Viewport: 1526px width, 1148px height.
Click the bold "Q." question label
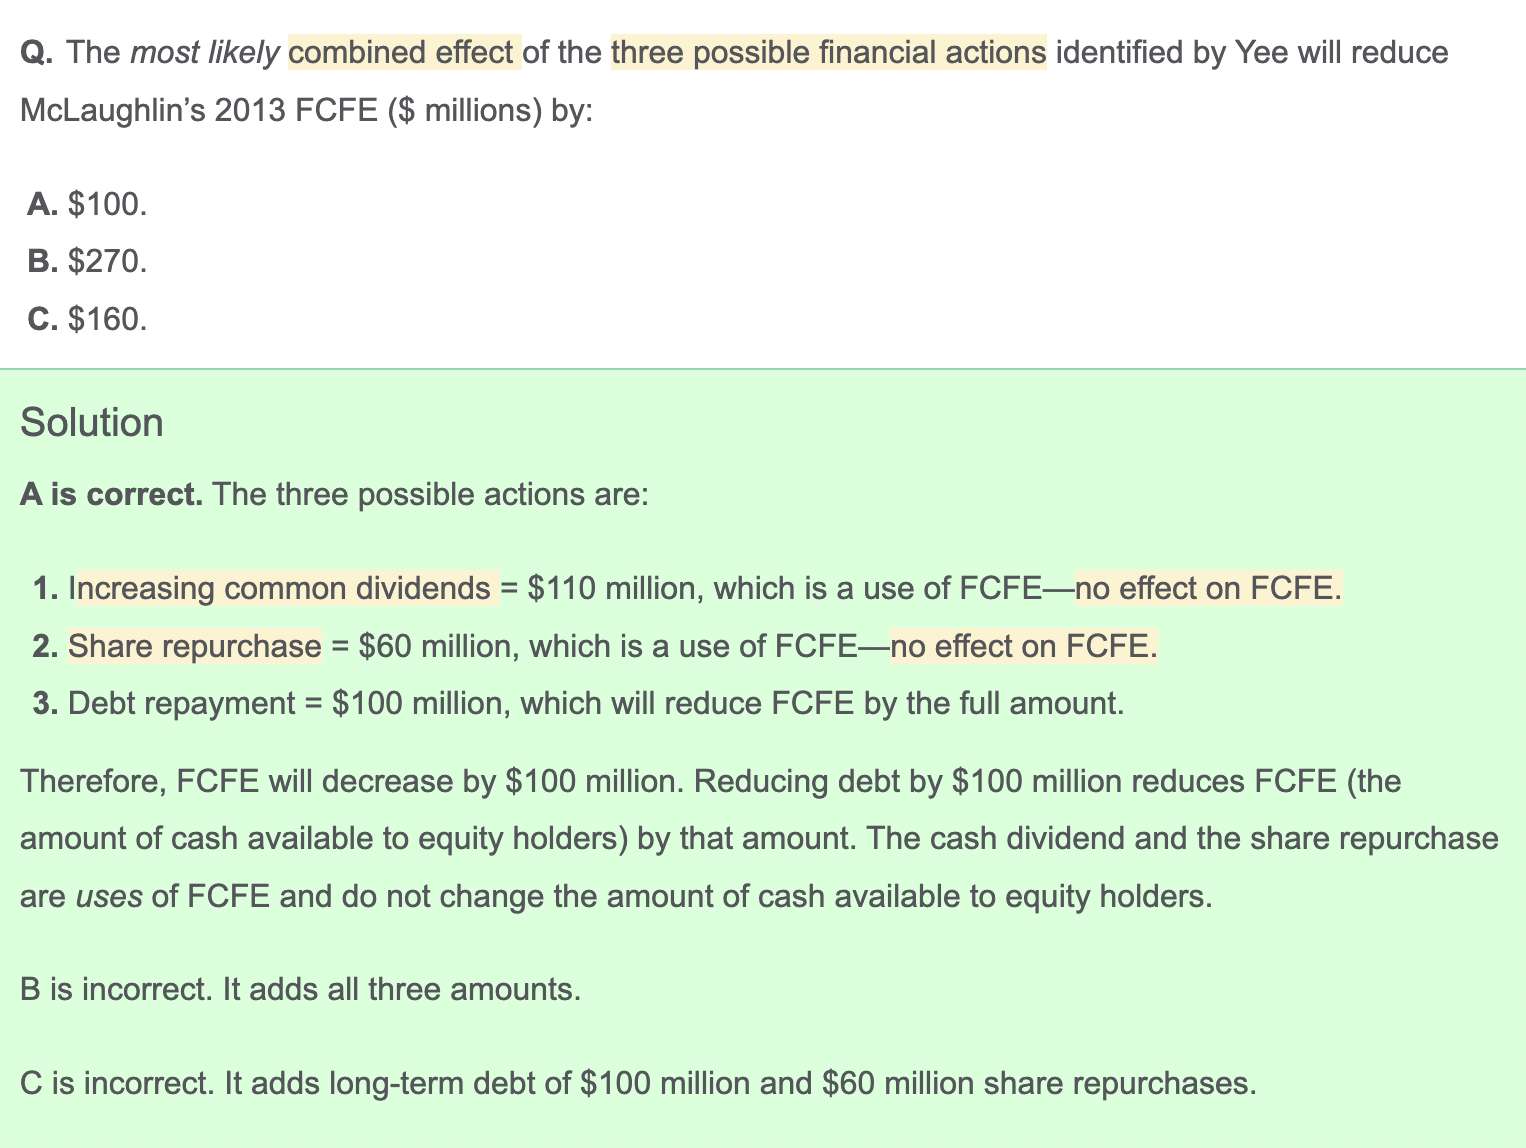tap(37, 52)
